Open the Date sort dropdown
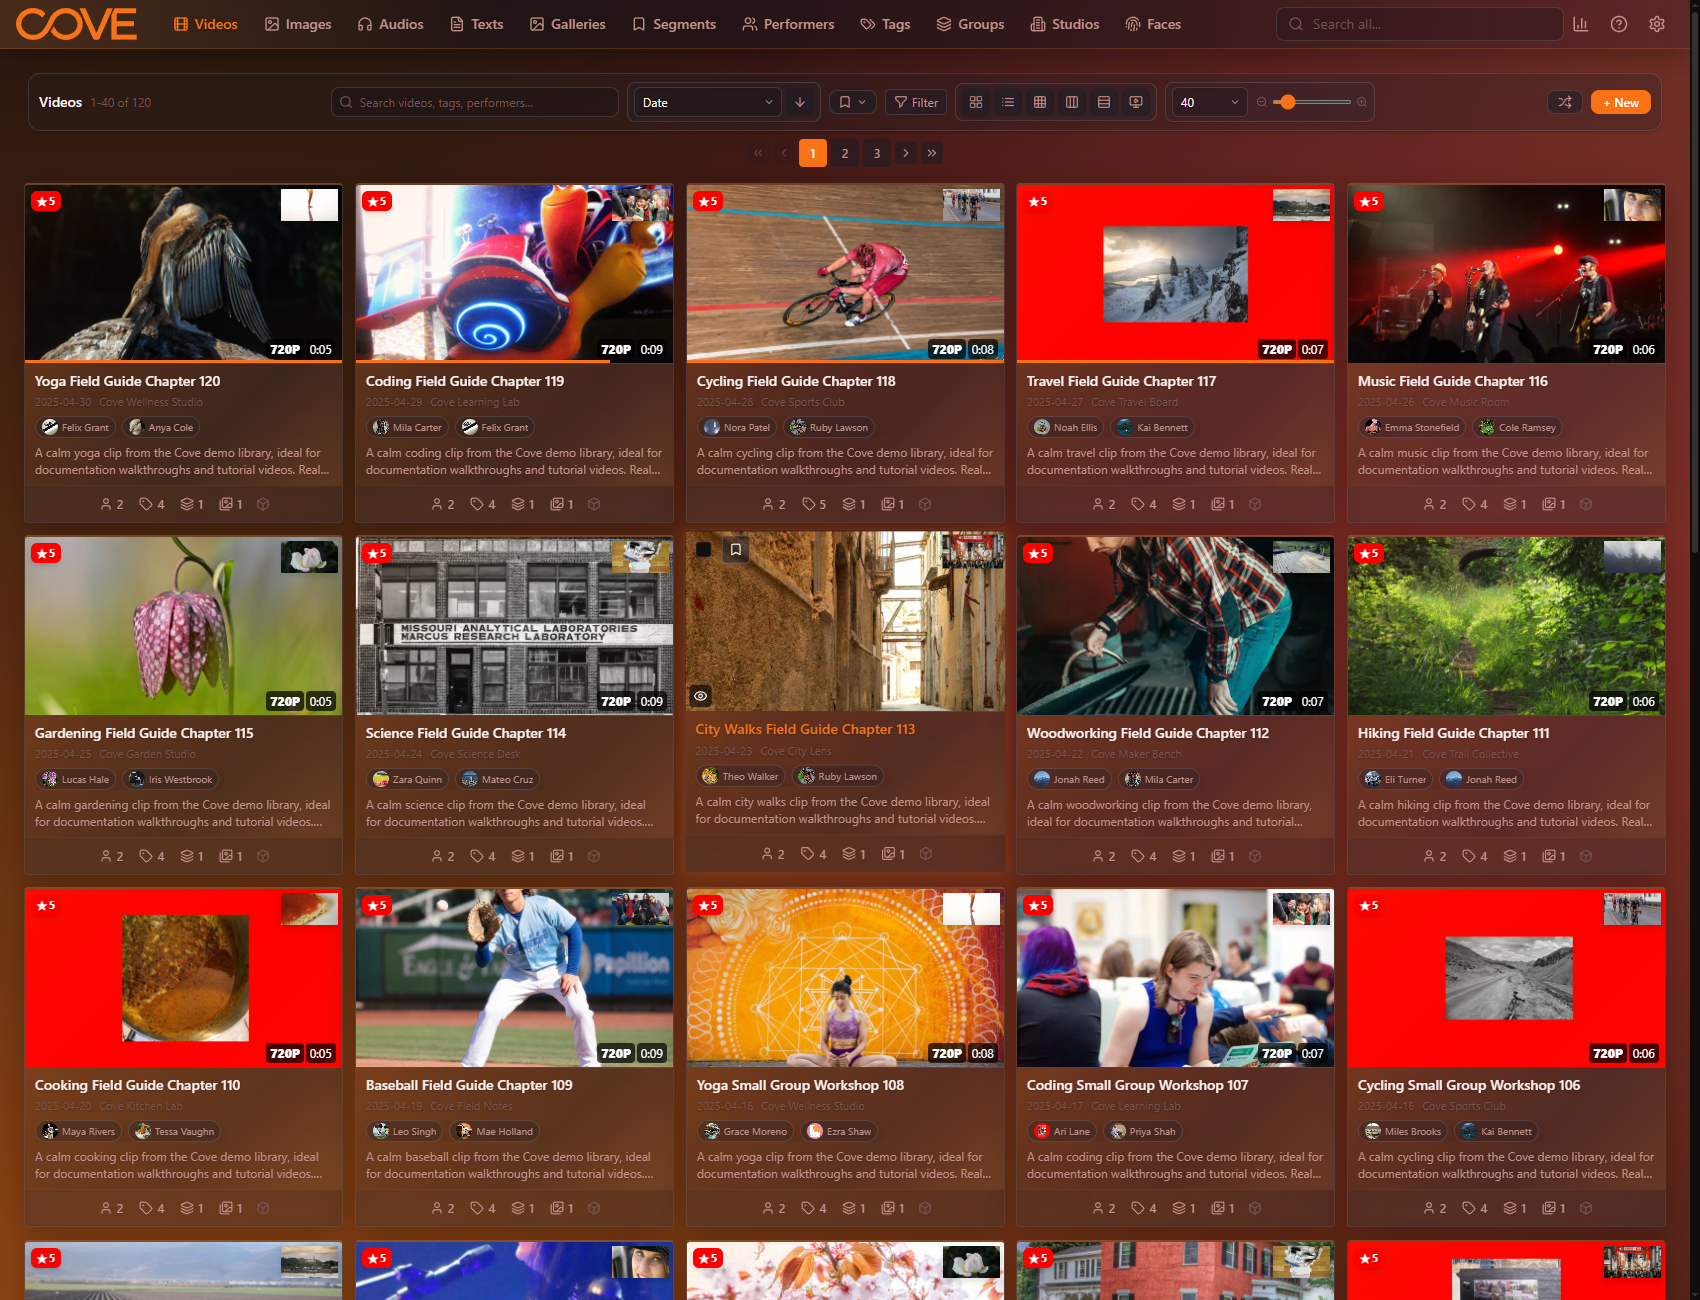1700x1300 pixels. tap(708, 102)
